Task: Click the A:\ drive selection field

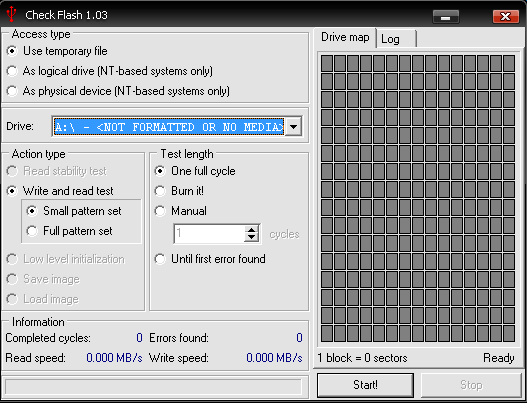Action: click(x=169, y=127)
